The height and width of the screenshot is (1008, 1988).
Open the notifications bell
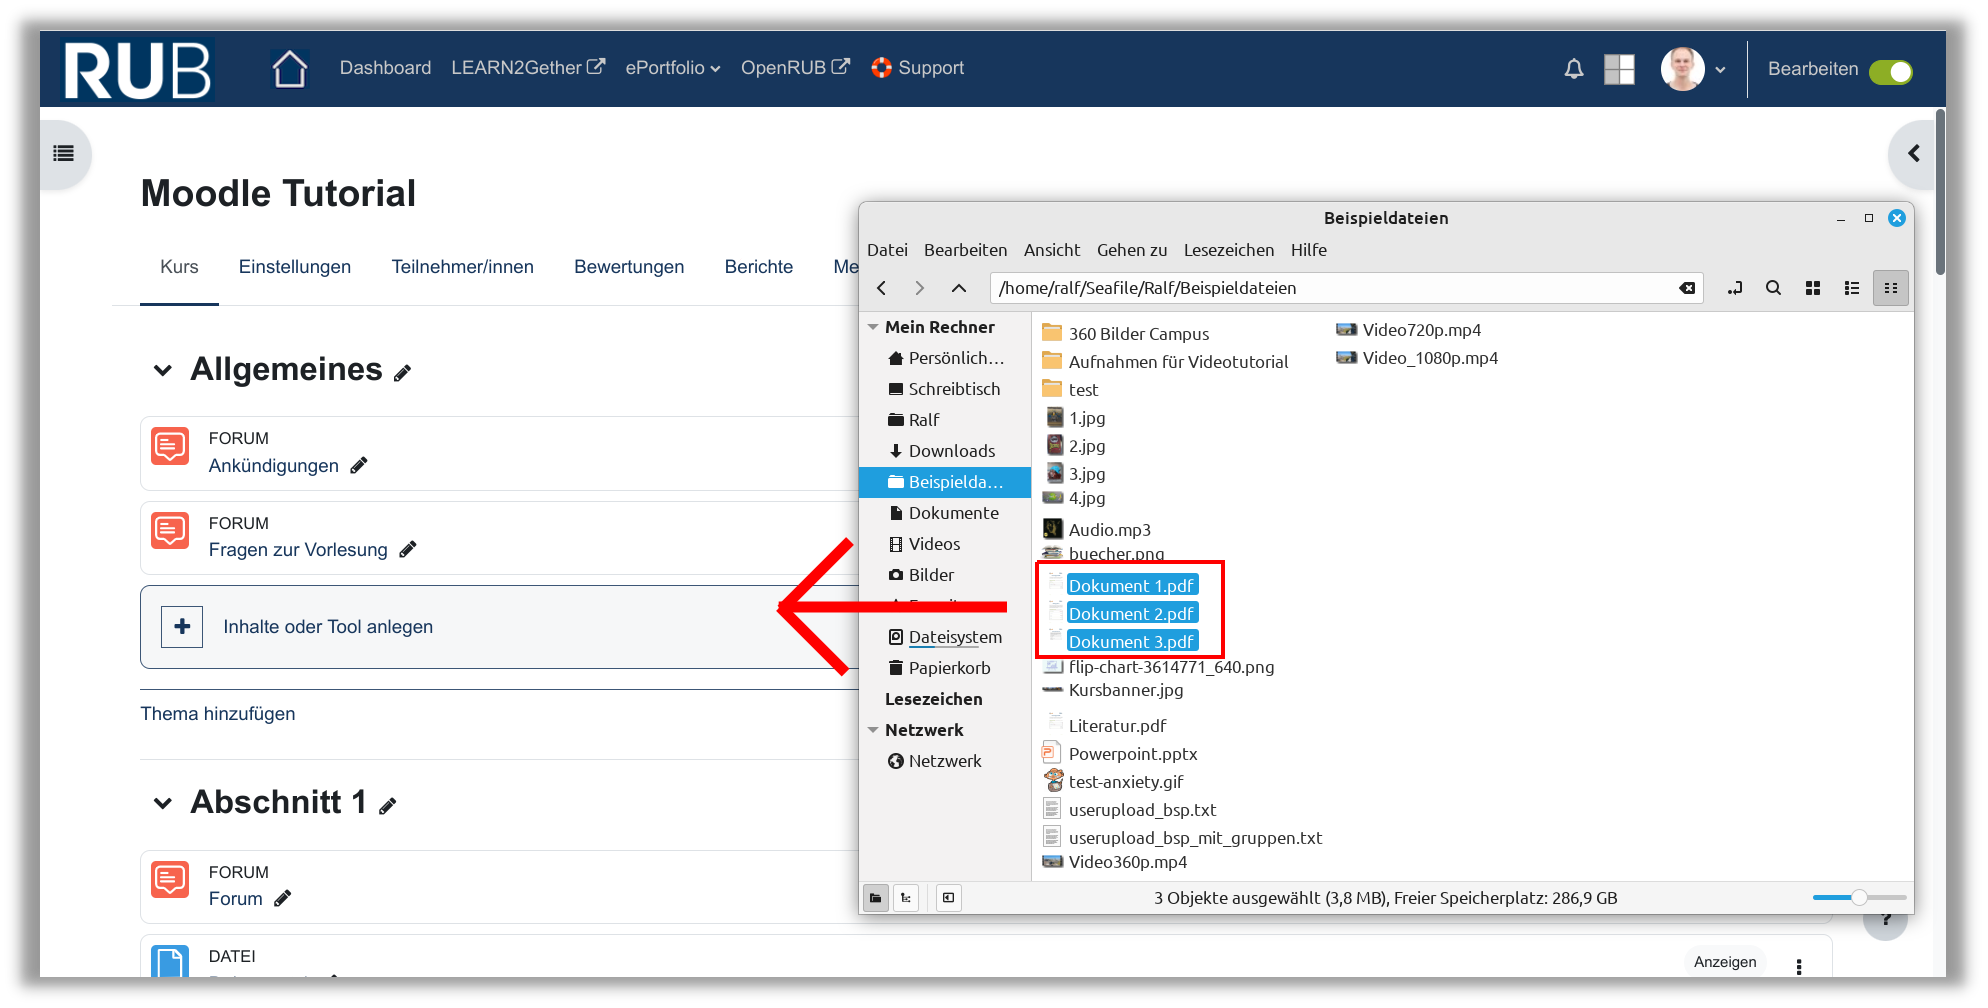1573,69
